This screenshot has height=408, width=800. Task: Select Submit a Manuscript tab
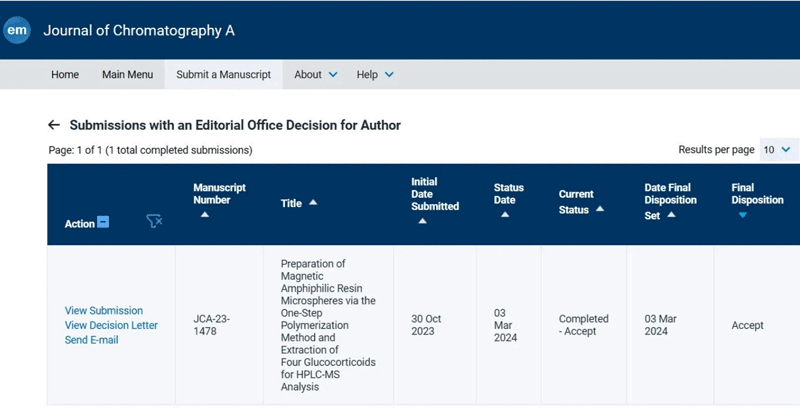click(x=223, y=74)
